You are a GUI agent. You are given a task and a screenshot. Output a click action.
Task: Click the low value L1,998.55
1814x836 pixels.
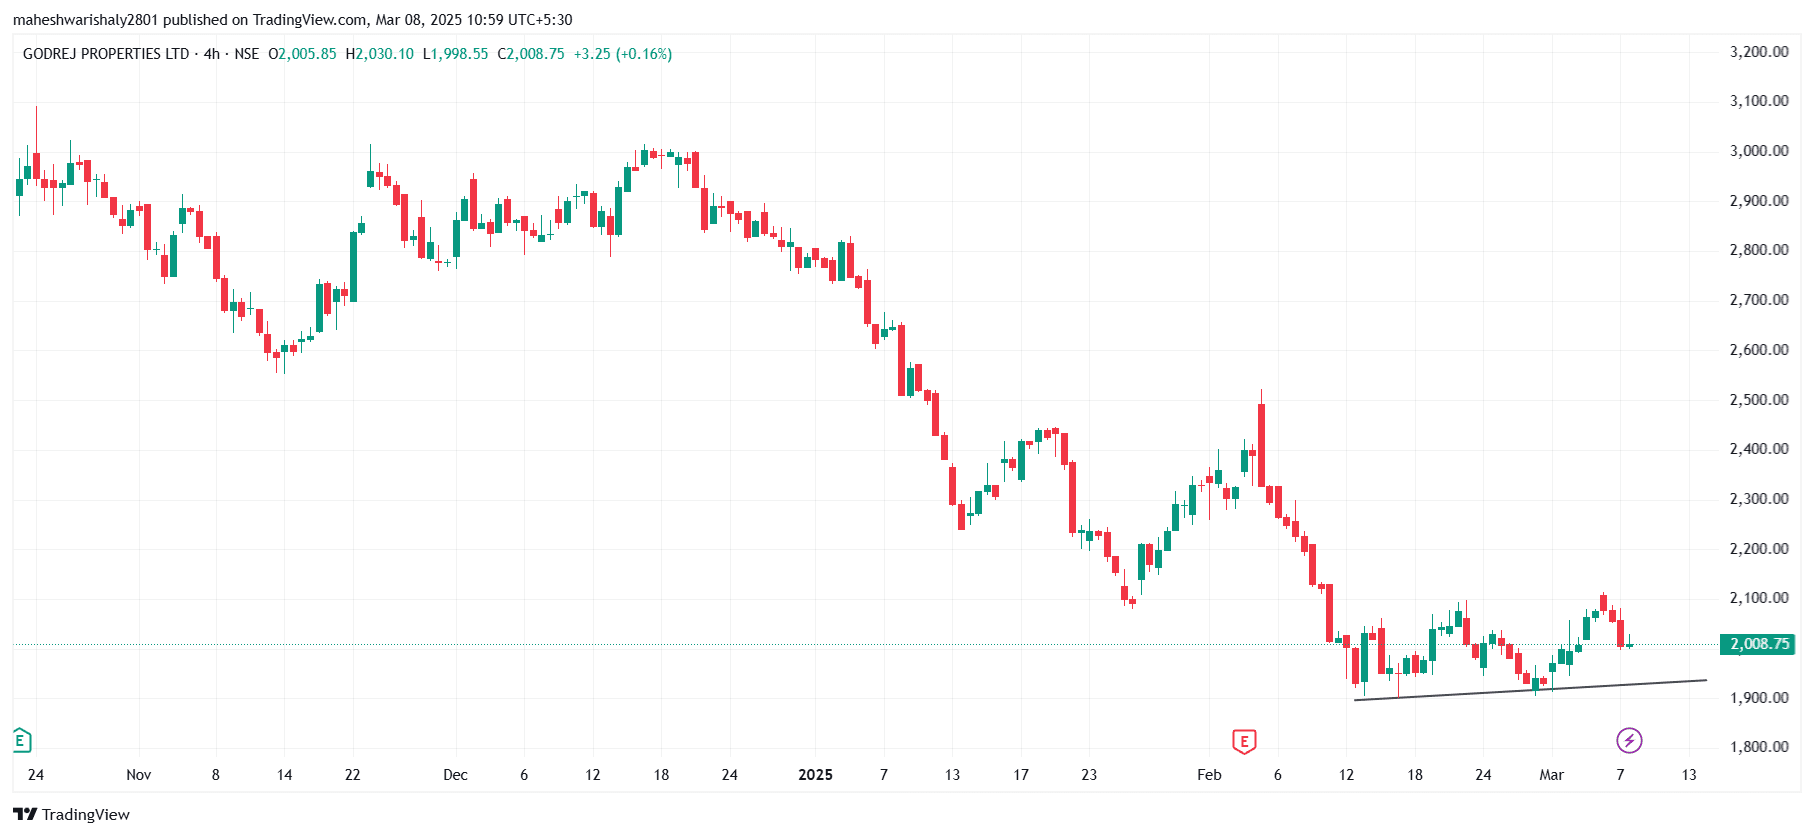tap(456, 54)
